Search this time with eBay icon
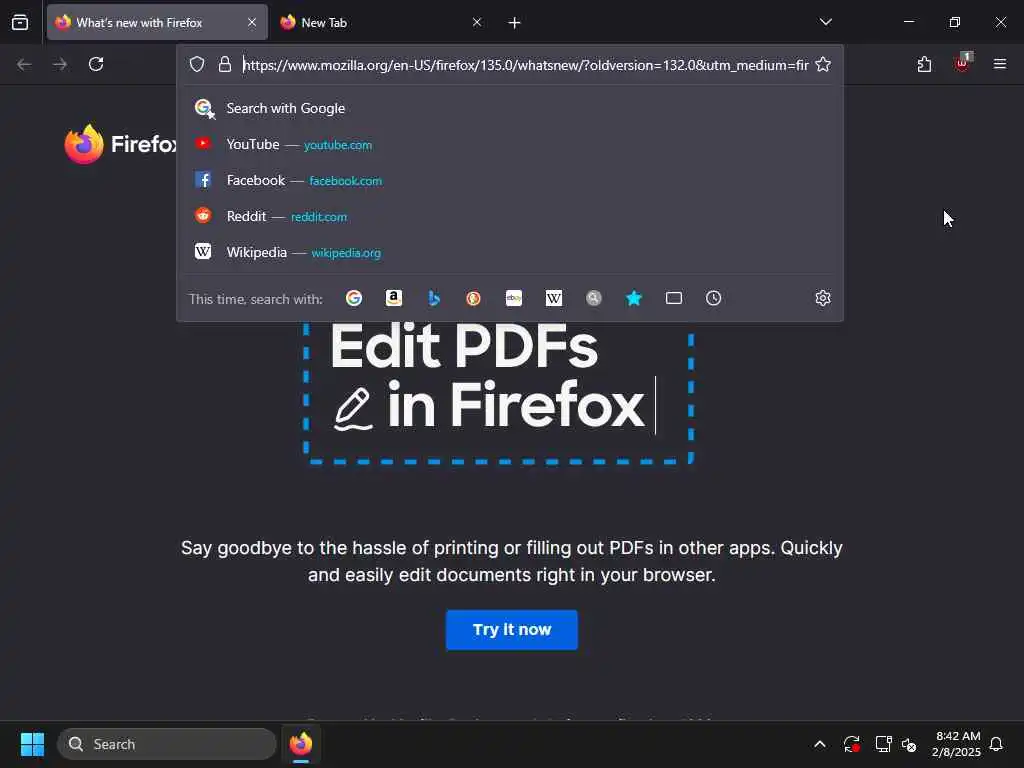The width and height of the screenshot is (1024, 768). click(x=514, y=298)
